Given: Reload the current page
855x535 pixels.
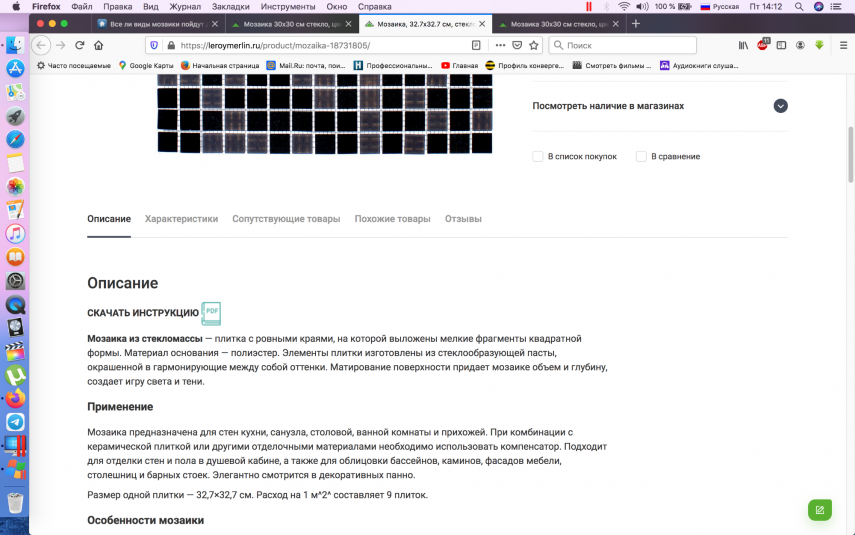Looking at the screenshot, I should (80, 45).
